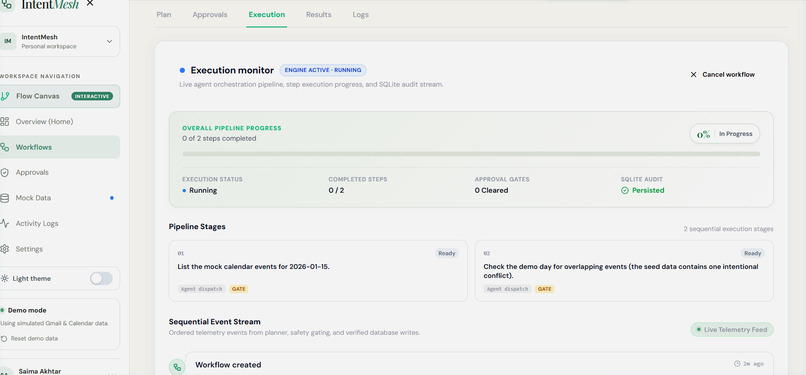The height and width of the screenshot is (375, 806).
Task: Click the Approvals shield icon
Action: point(5,172)
